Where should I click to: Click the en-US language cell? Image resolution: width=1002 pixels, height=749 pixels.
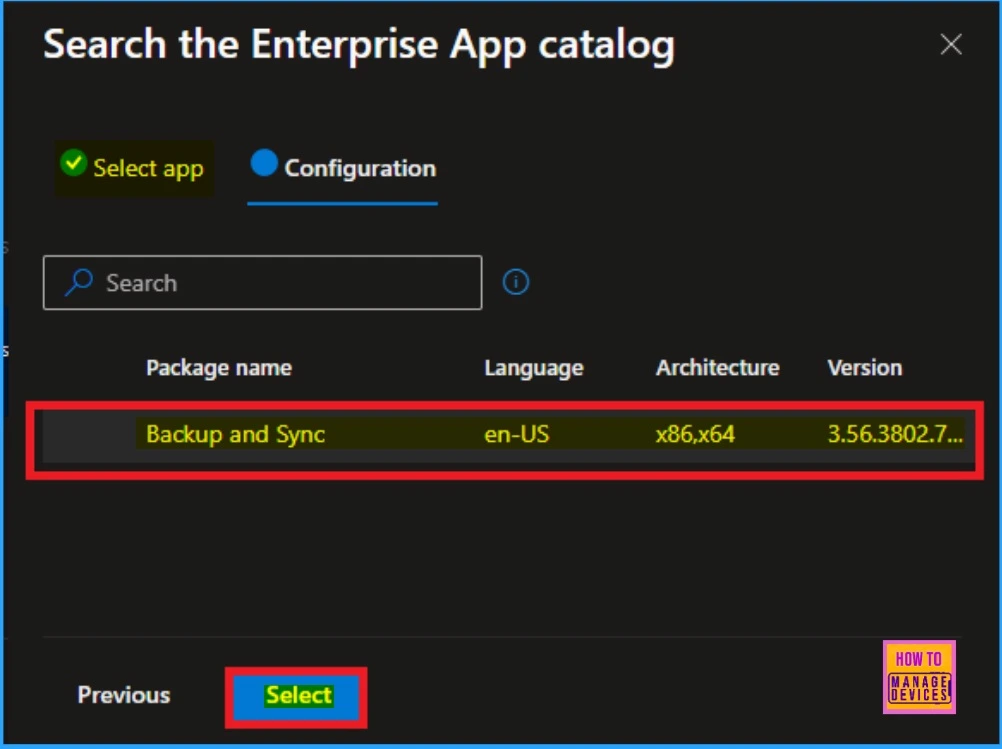pos(516,435)
